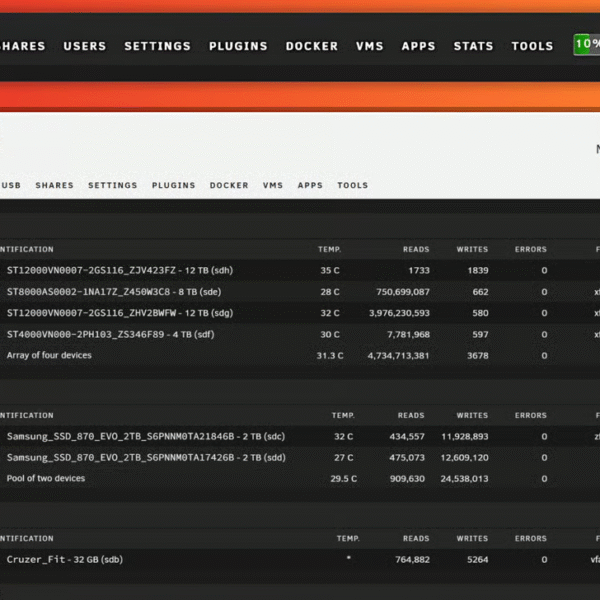This screenshot has height=600, width=600.
Task: Click the green 10% usage indicator
Action: 586,45
